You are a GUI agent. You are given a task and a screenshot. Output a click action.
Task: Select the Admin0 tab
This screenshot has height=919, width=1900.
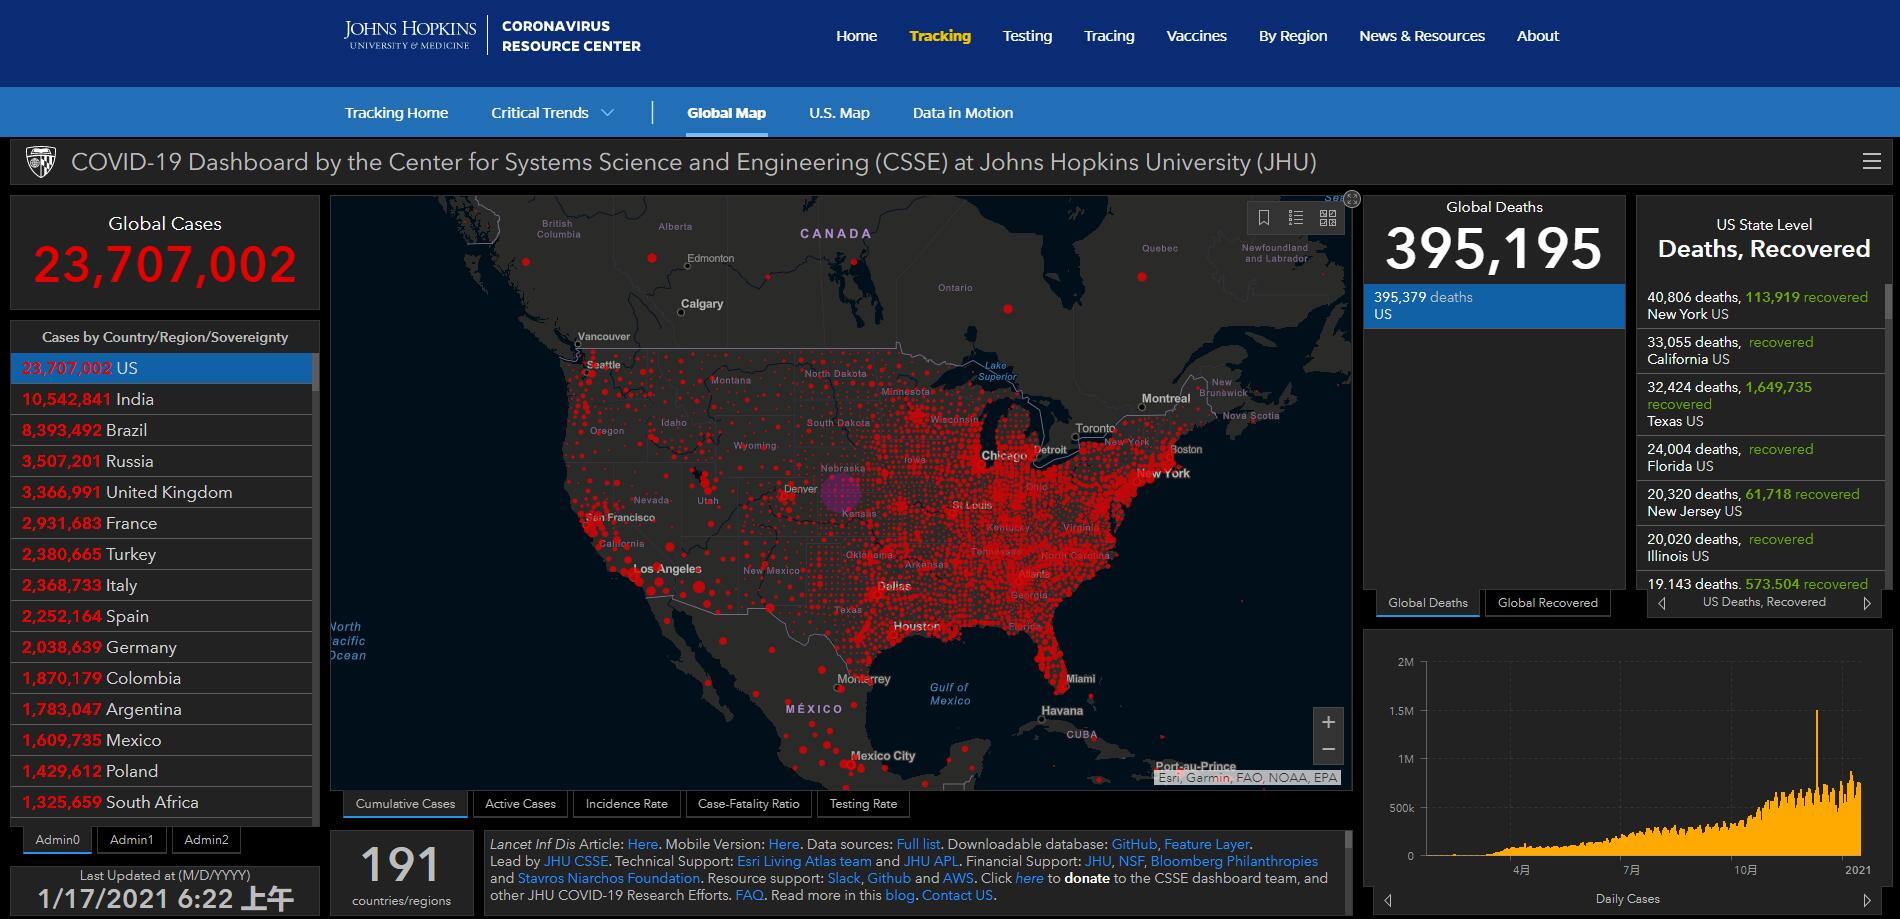click(x=57, y=840)
